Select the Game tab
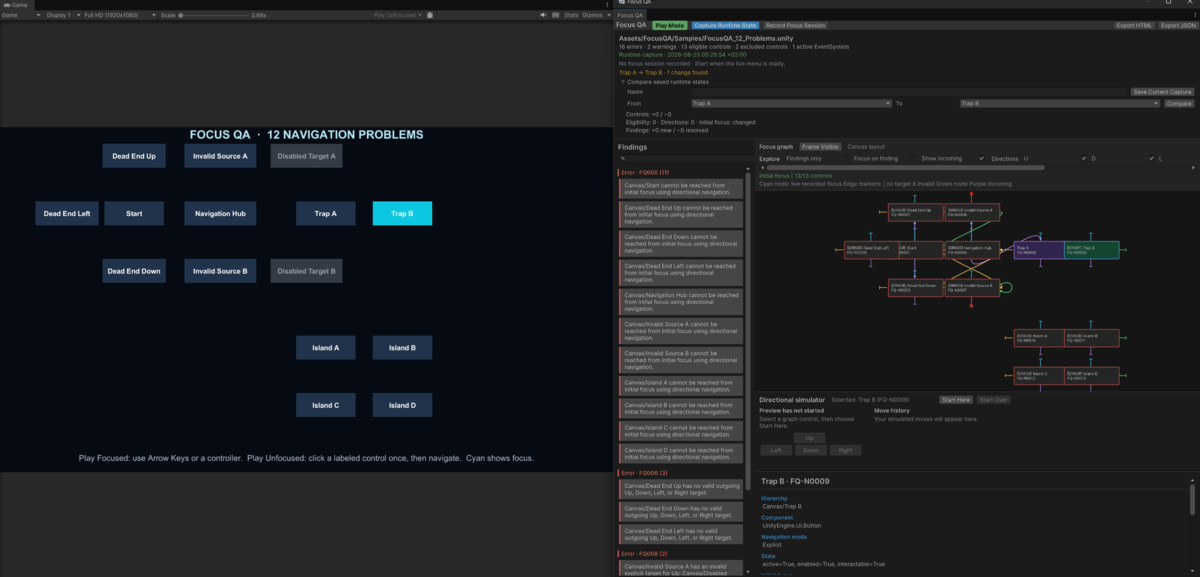Image resolution: width=1200 pixels, height=577 pixels. pyautogui.click(x=19, y=4)
